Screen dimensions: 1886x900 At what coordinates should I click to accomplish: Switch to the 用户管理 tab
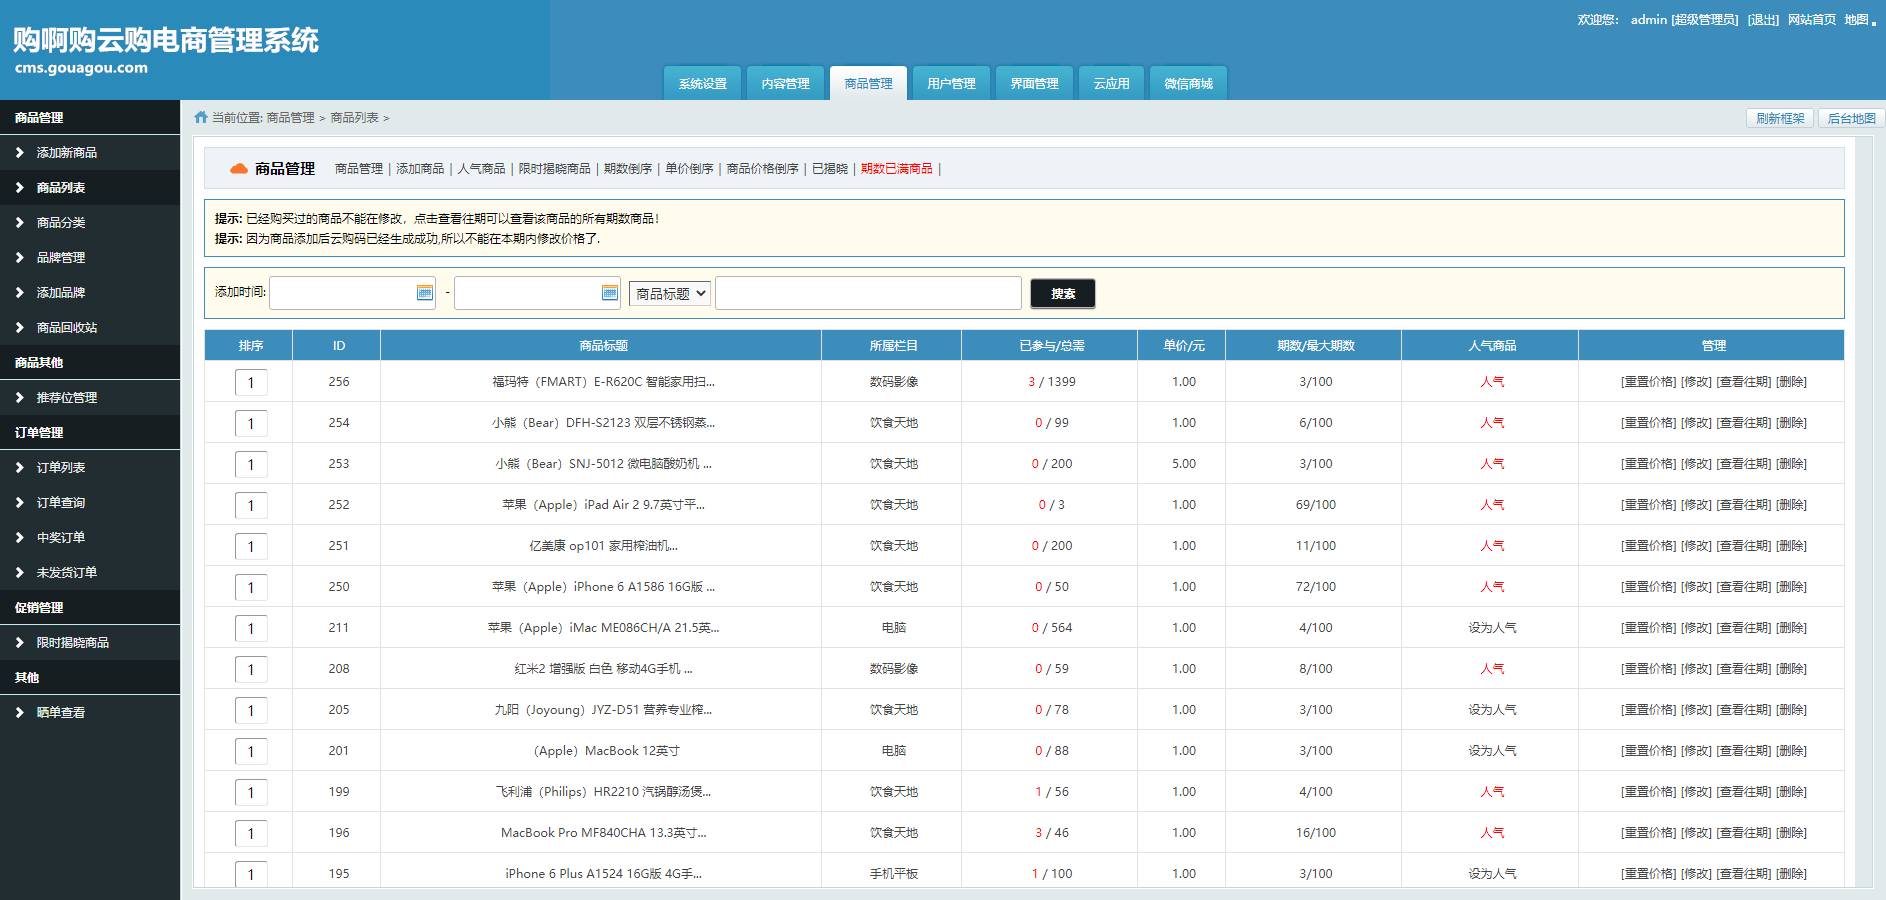951,84
